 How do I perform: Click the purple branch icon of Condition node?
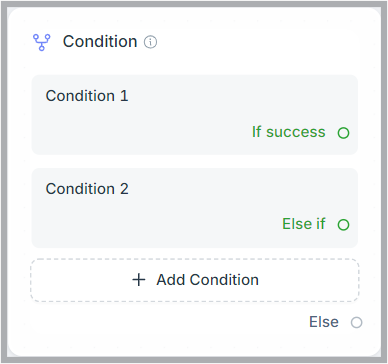tap(42, 42)
